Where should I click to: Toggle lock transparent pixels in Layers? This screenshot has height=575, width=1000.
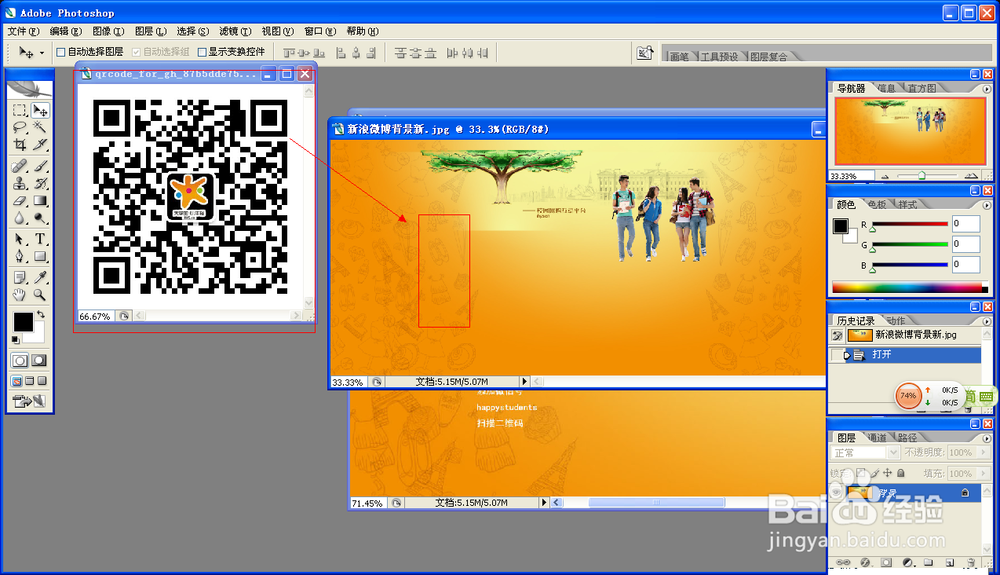point(861,473)
